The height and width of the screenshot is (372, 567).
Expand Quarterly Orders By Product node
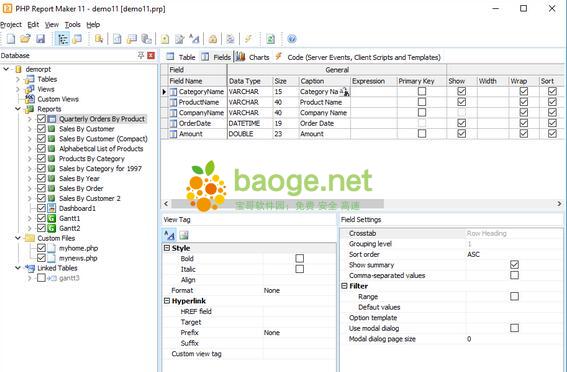[30, 119]
